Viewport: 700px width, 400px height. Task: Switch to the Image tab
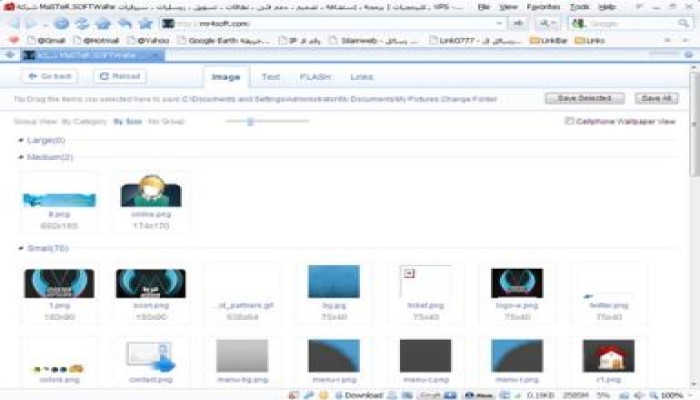pos(226,77)
